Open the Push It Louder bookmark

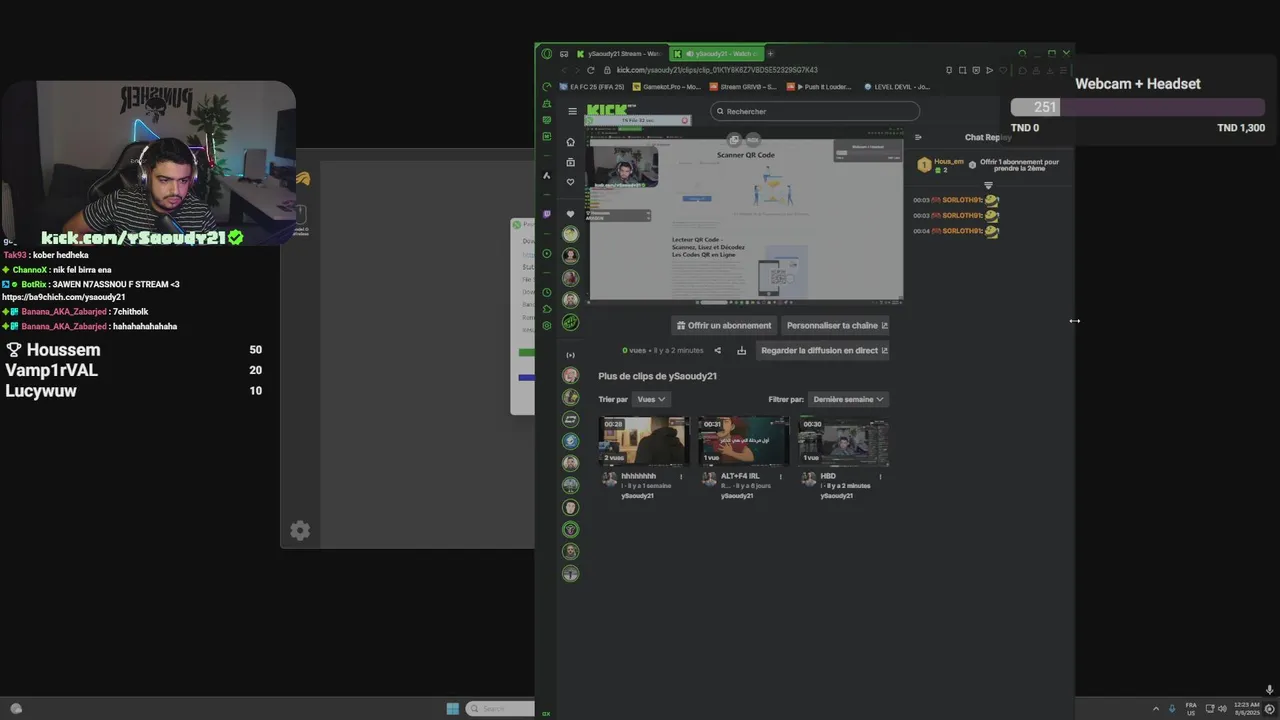(819, 87)
